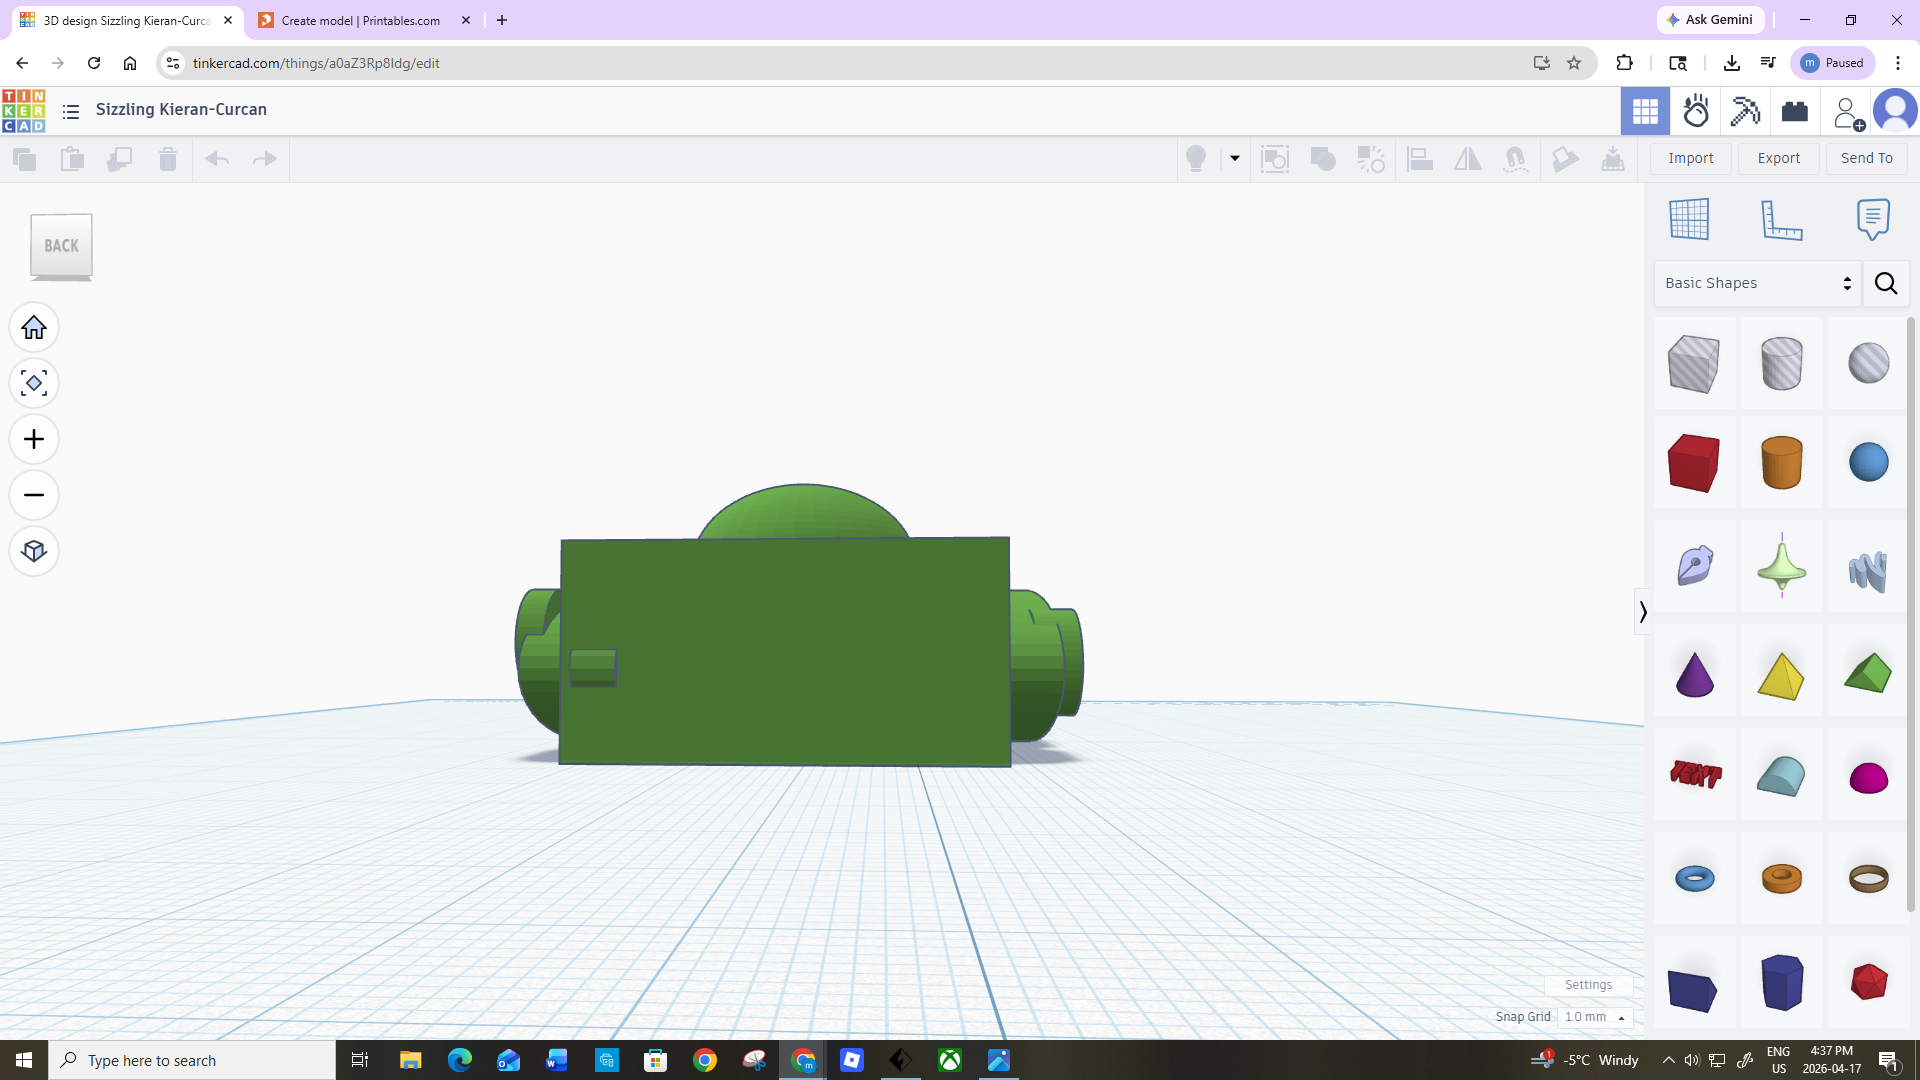
Task: Open File Explorer on taskbar
Action: pyautogui.click(x=410, y=1060)
